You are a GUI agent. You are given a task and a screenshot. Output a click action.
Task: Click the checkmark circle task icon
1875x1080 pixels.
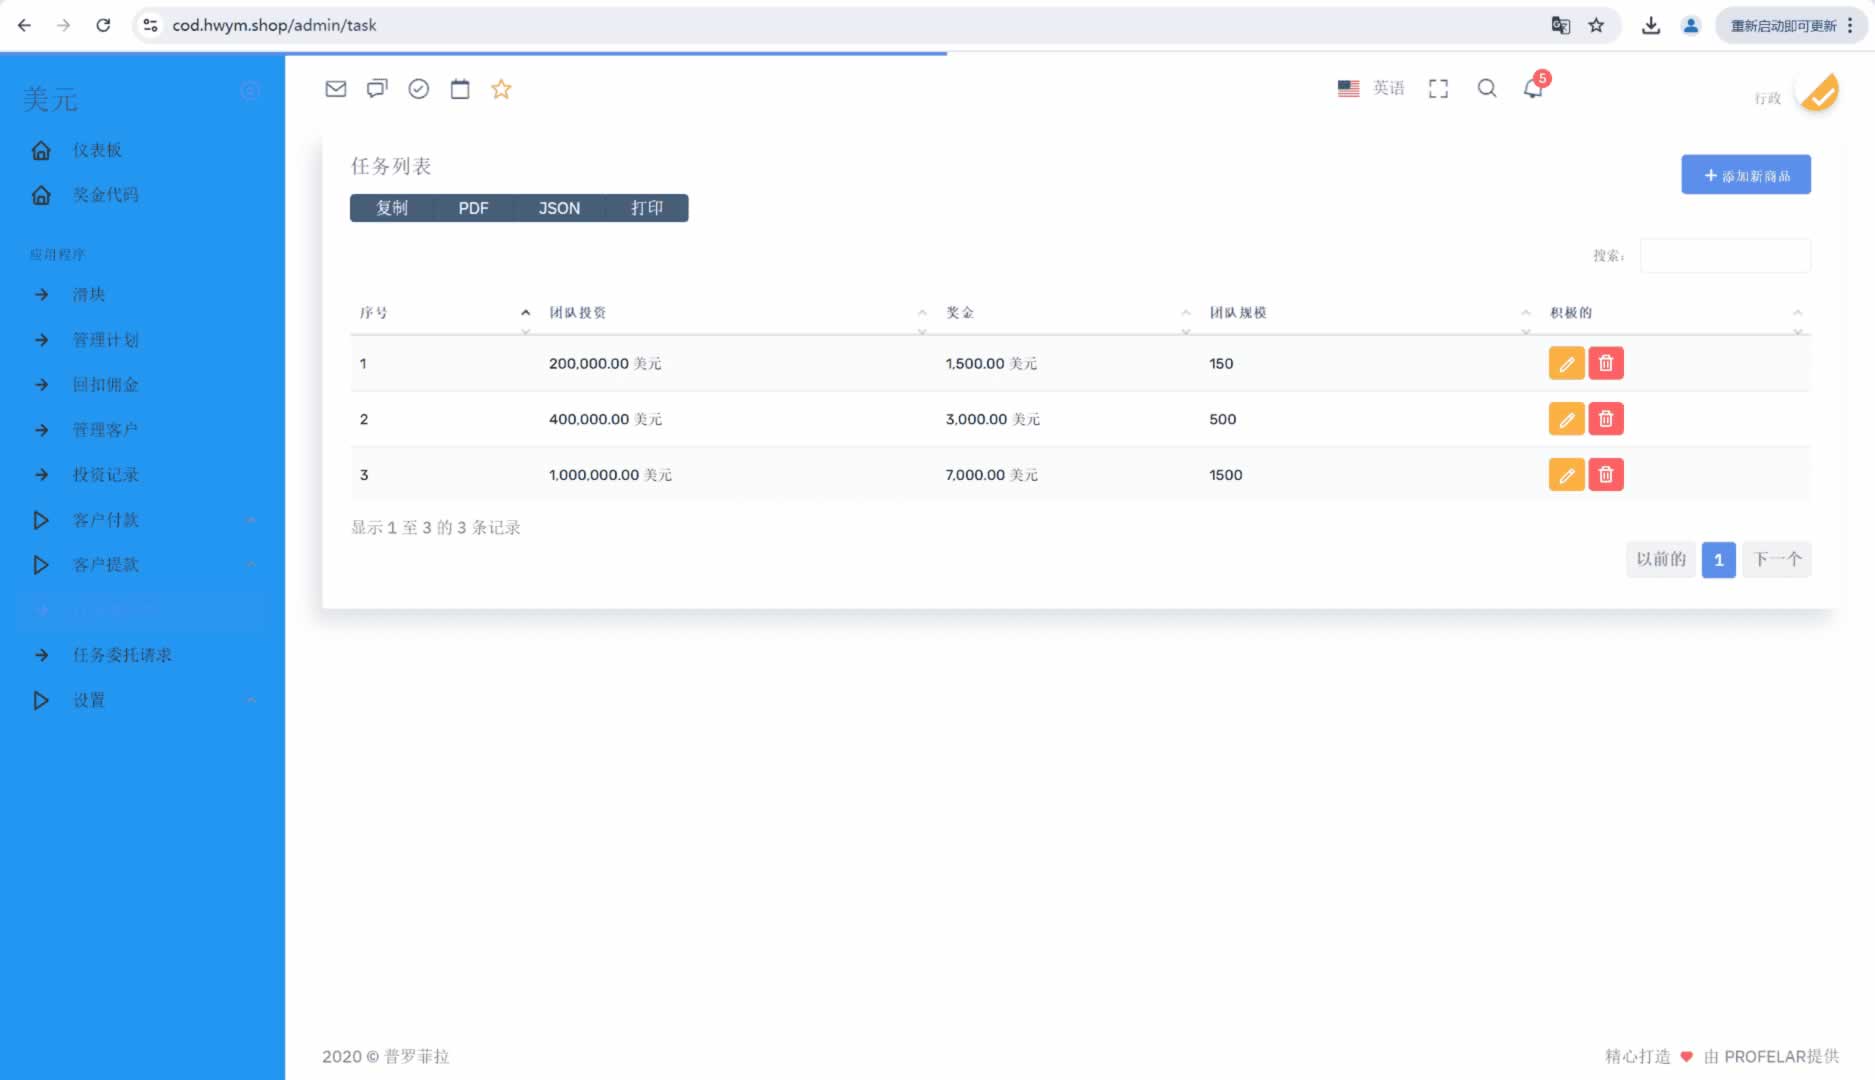(x=419, y=89)
